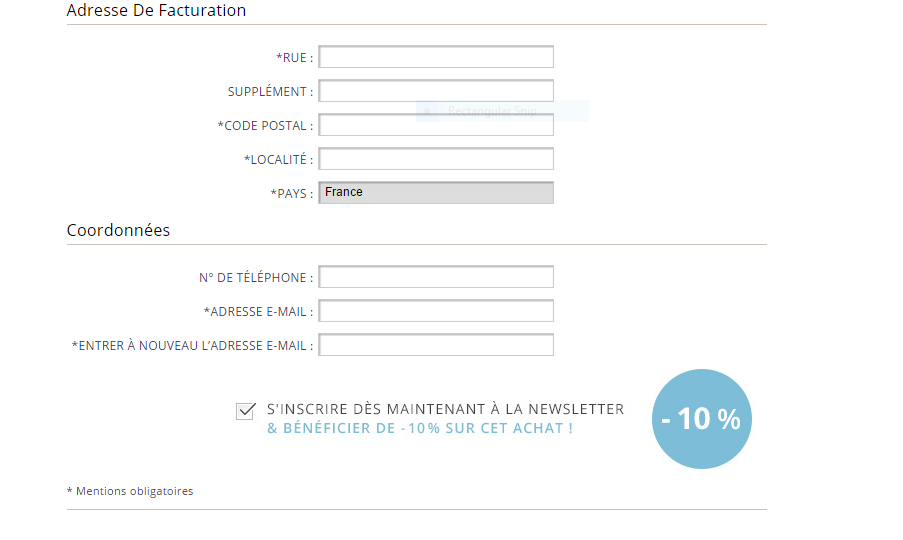The width and height of the screenshot is (903, 540).
Task: Open the PAYS field showing France
Action: point(436,192)
